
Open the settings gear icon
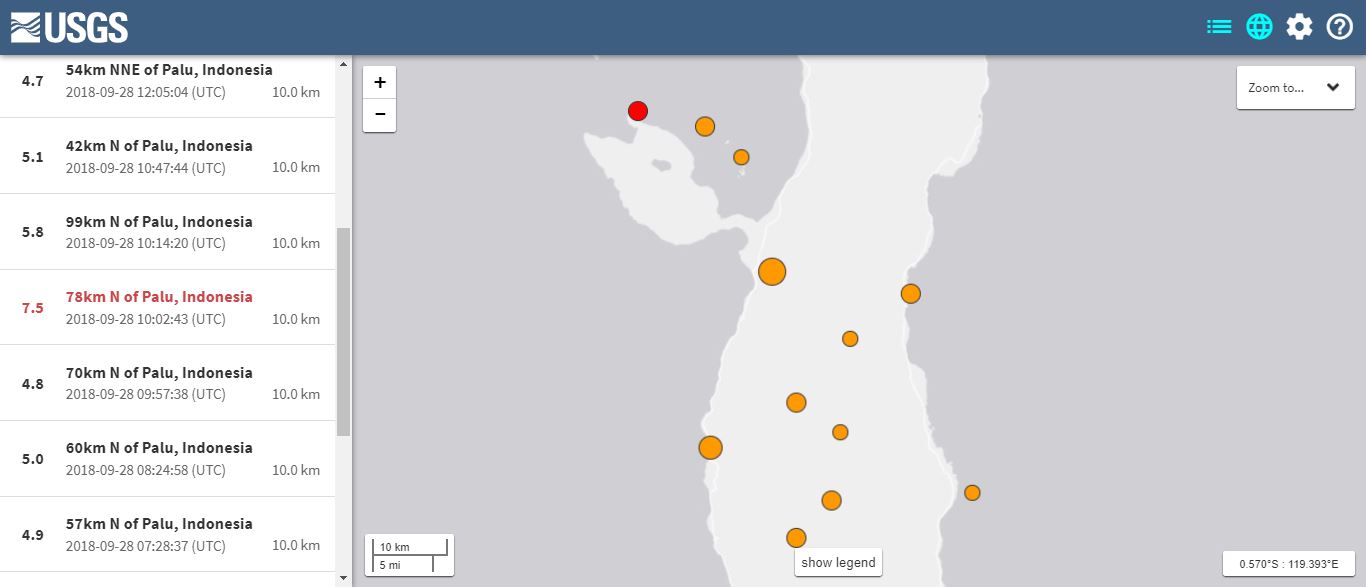[1299, 27]
